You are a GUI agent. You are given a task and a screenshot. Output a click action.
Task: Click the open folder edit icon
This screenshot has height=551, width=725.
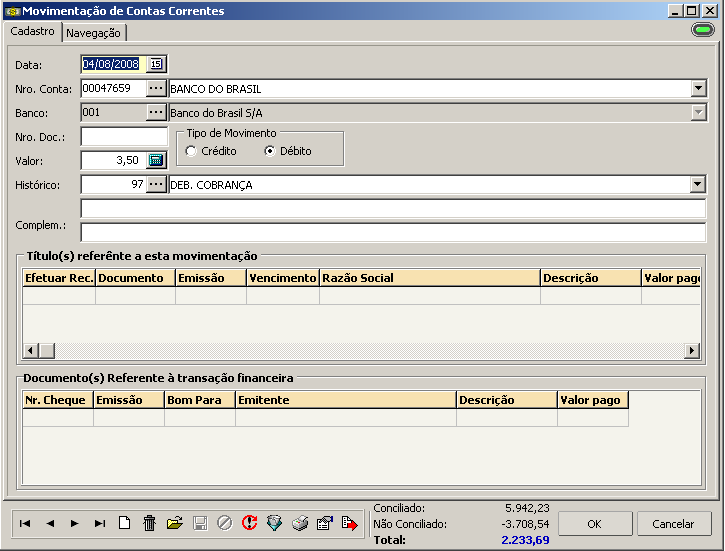pos(175,523)
